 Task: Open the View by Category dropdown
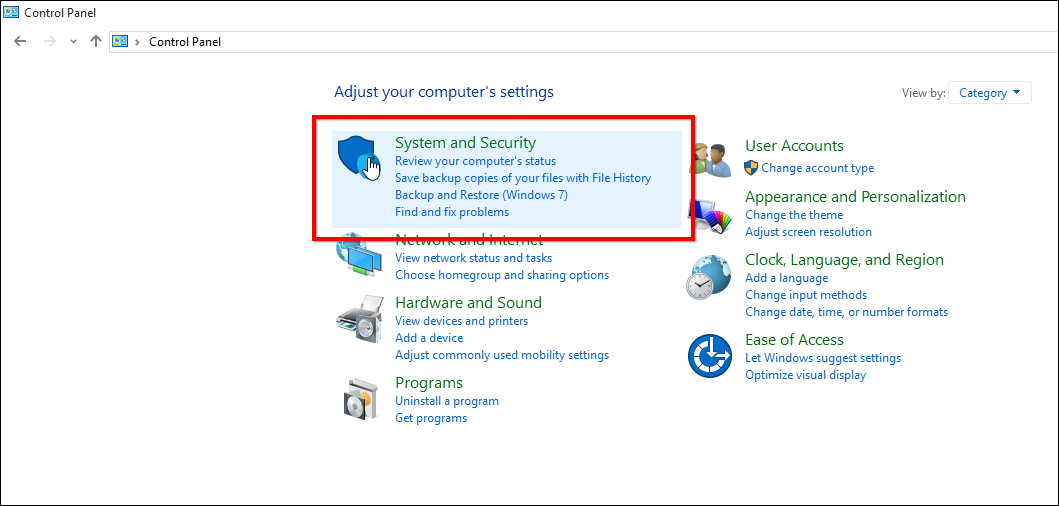point(989,93)
